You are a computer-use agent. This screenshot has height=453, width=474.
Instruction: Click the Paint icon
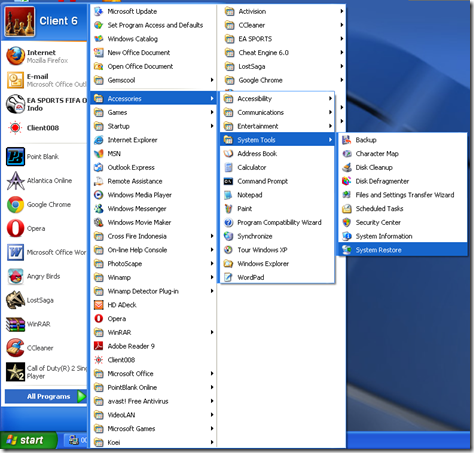tap(228, 209)
